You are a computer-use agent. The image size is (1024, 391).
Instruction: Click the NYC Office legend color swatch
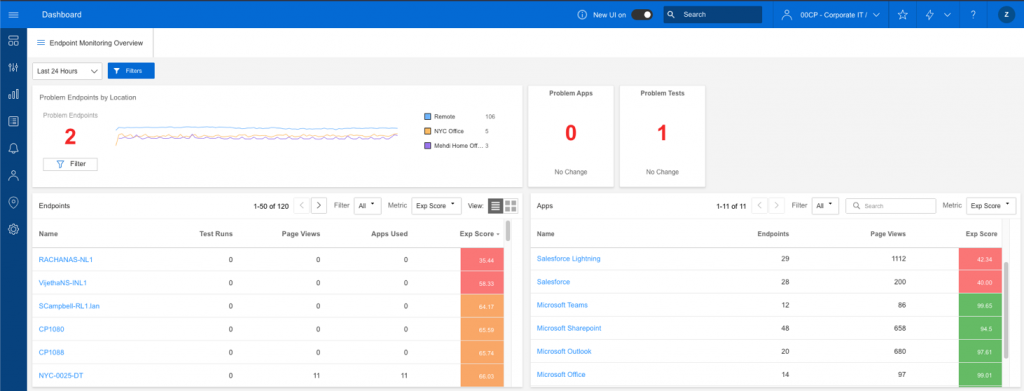428,131
